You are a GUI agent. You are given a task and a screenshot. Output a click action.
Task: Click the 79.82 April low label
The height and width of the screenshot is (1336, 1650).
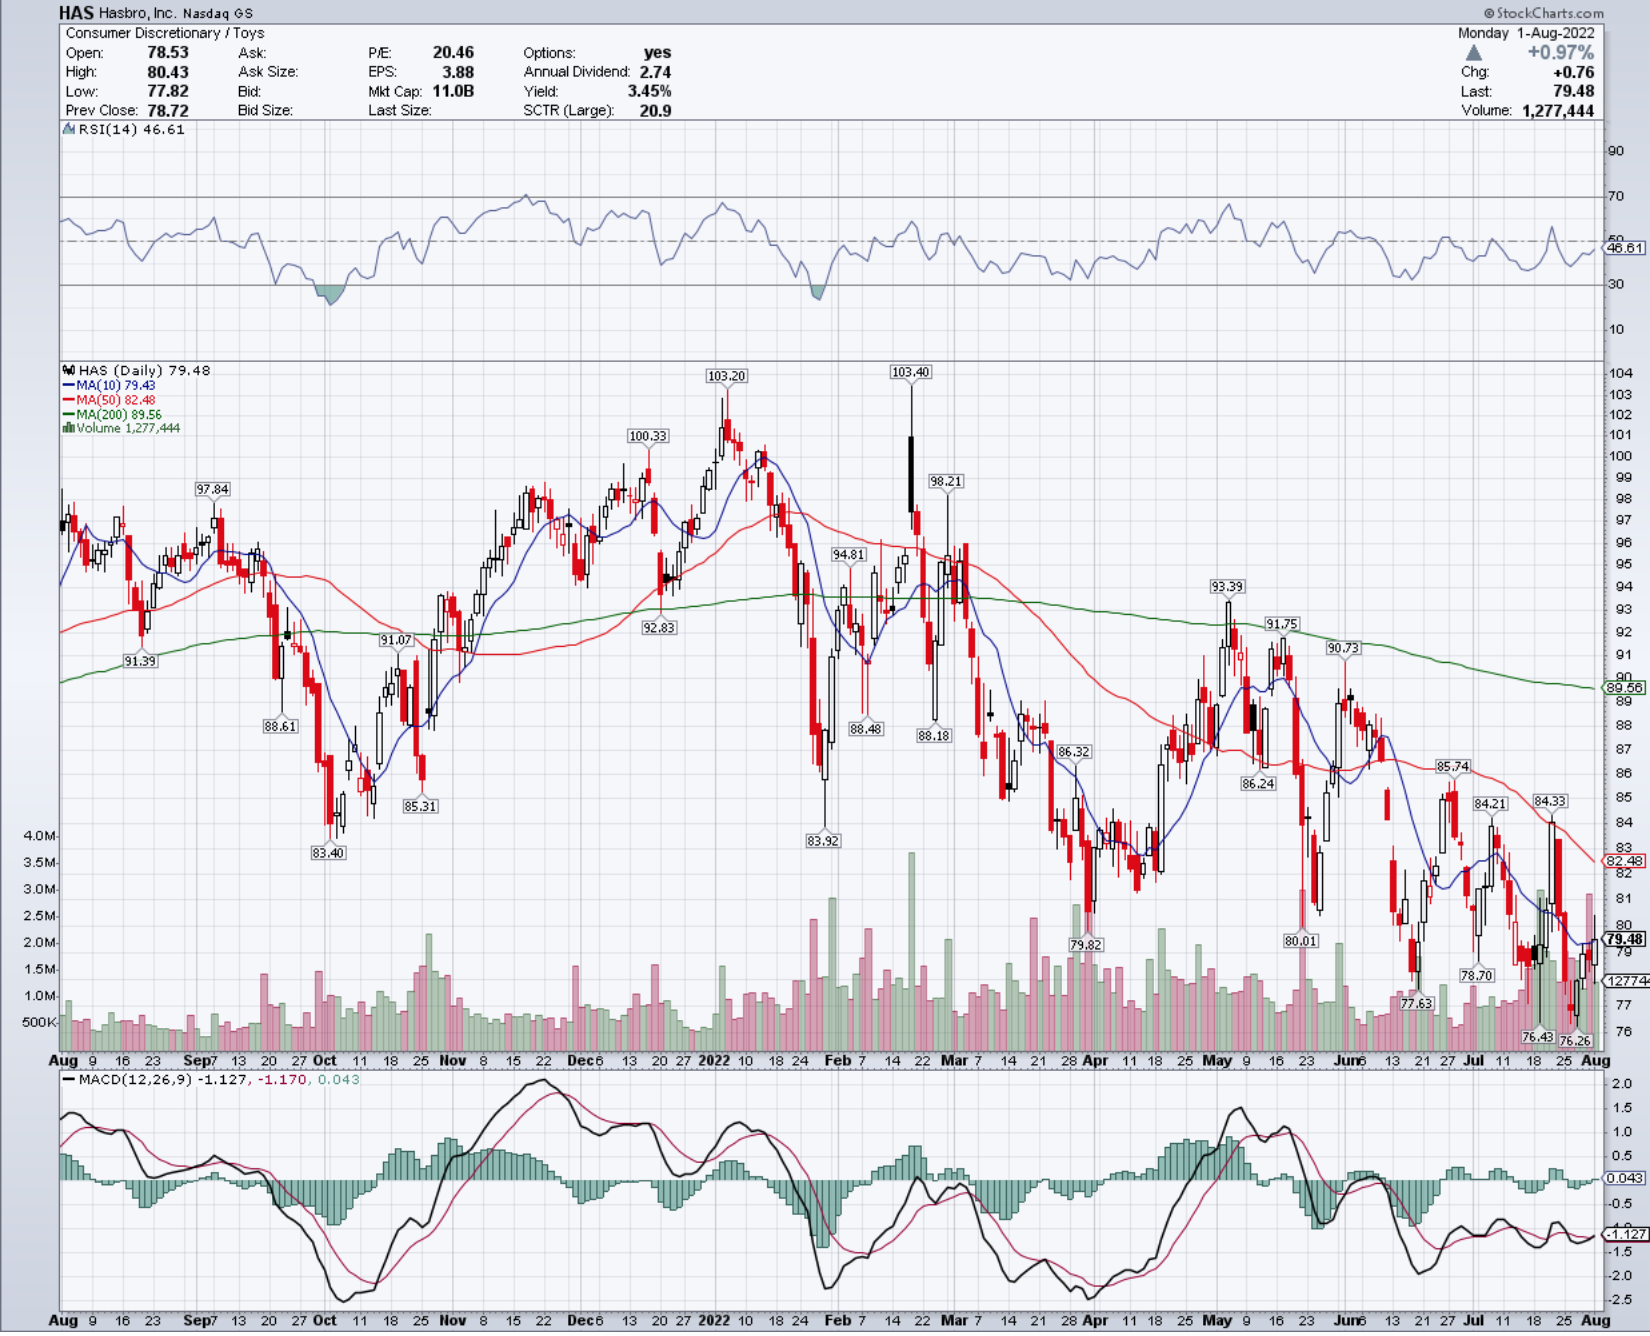tap(1085, 945)
